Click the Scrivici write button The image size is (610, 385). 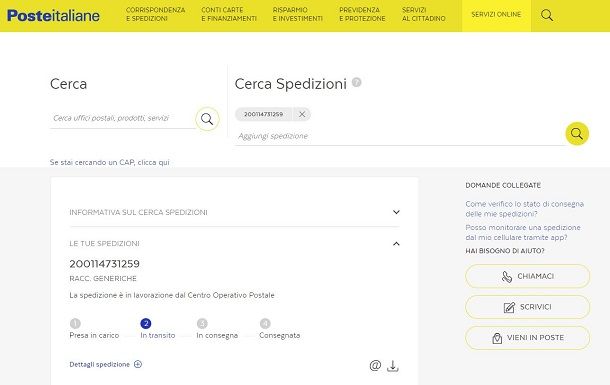(x=528, y=307)
